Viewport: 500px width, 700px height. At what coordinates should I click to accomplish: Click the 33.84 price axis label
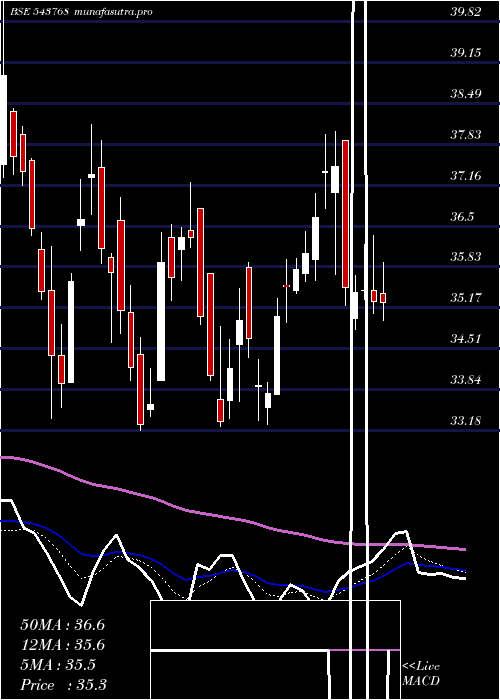pos(466,380)
